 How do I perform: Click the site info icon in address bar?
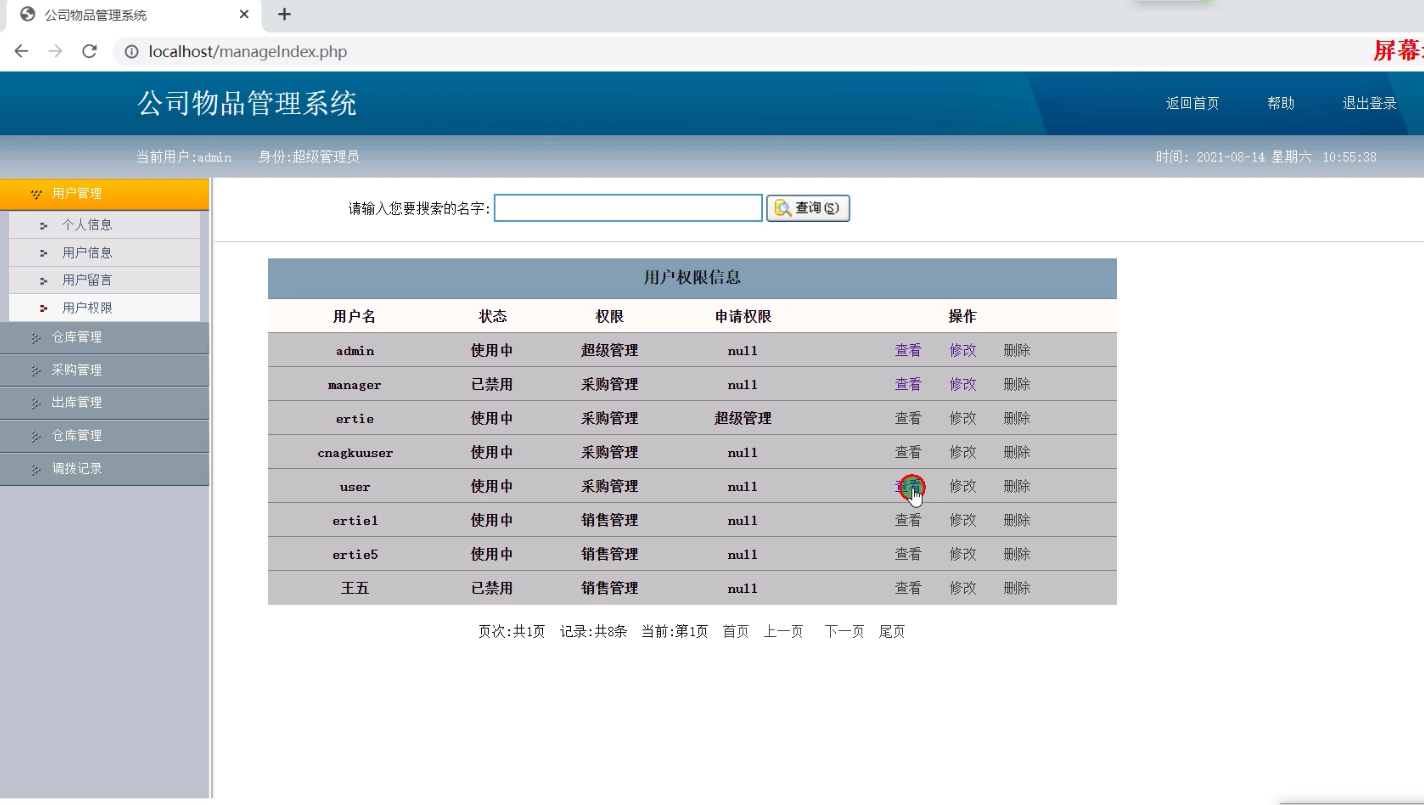point(131,52)
